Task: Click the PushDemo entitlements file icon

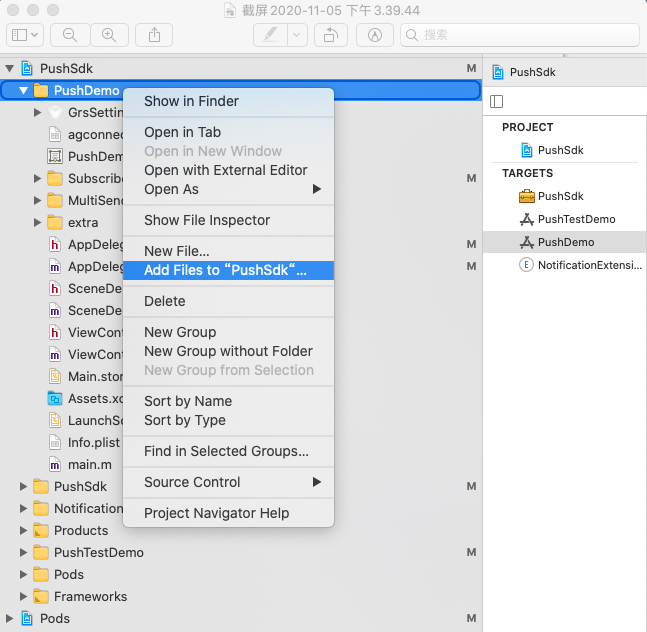Action: click(x=55, y=156)
